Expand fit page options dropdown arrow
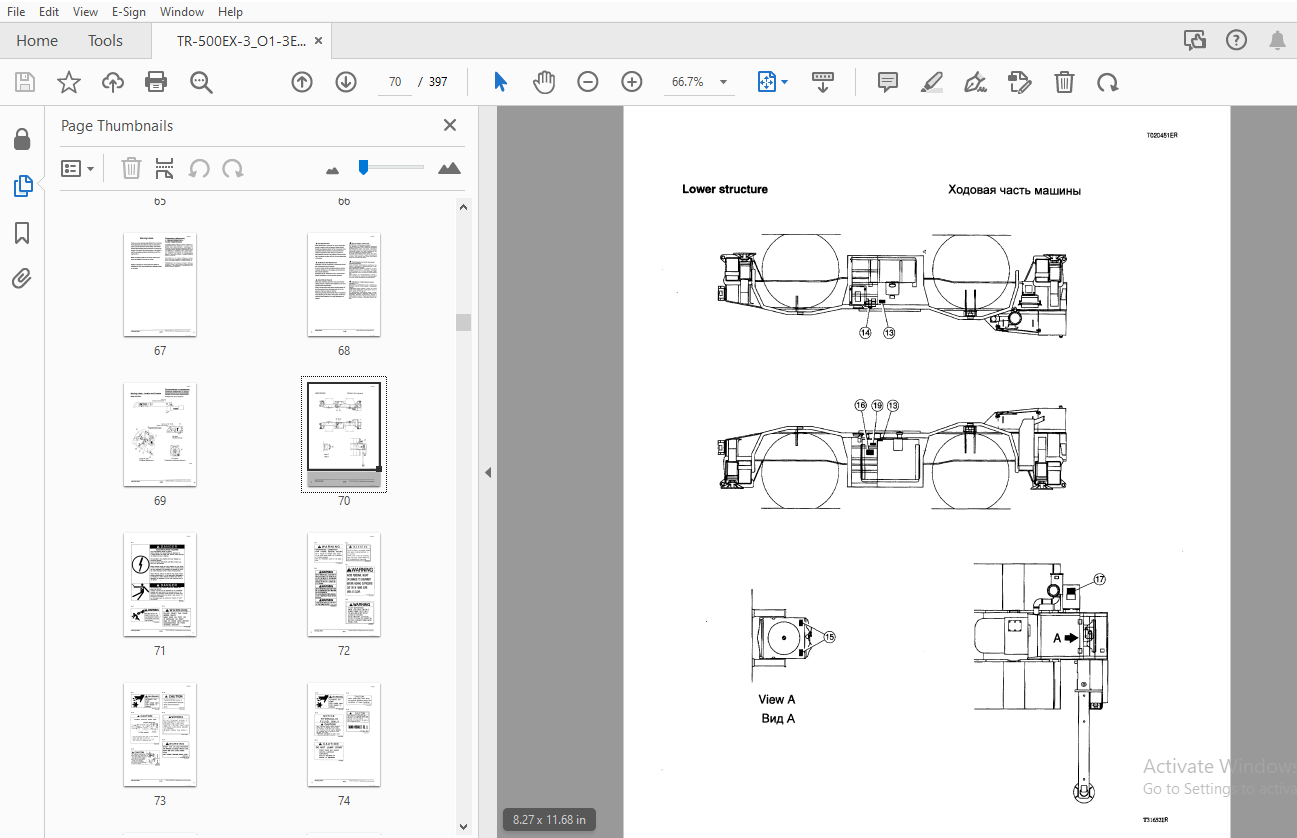 coord(785,82)
